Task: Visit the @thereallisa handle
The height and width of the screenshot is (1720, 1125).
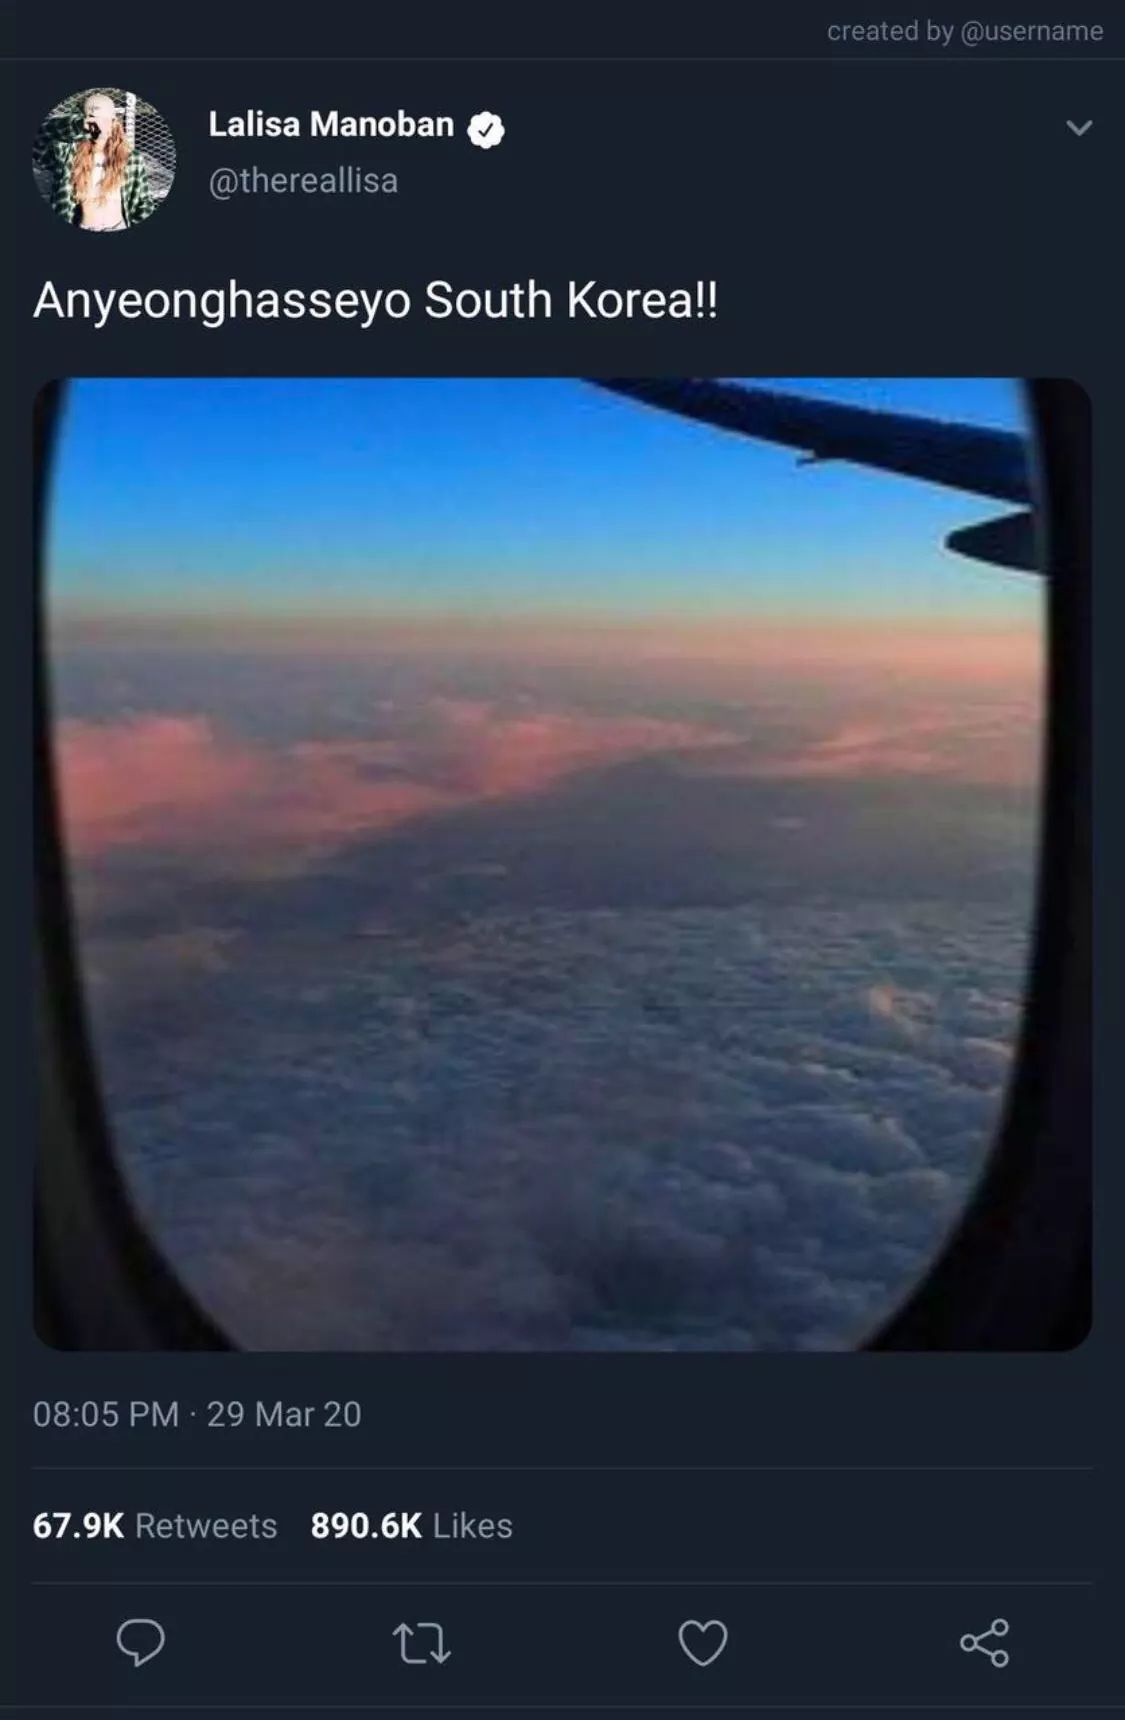Action: (303, 181)
